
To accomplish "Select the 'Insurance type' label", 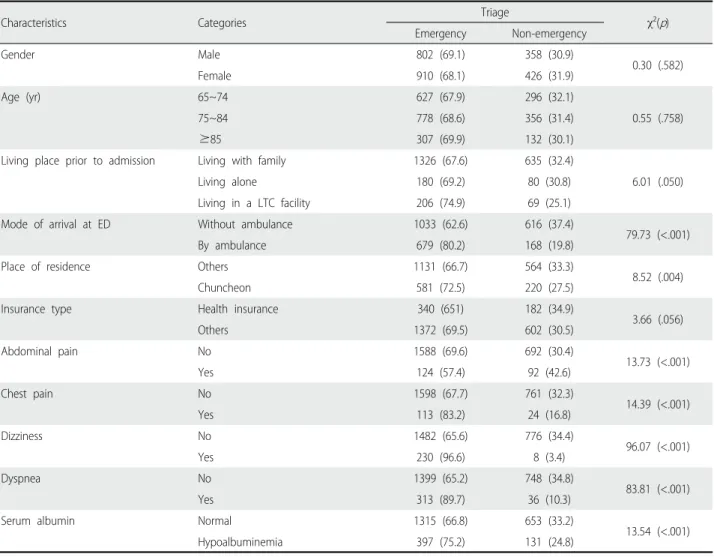I will (36, 309).
